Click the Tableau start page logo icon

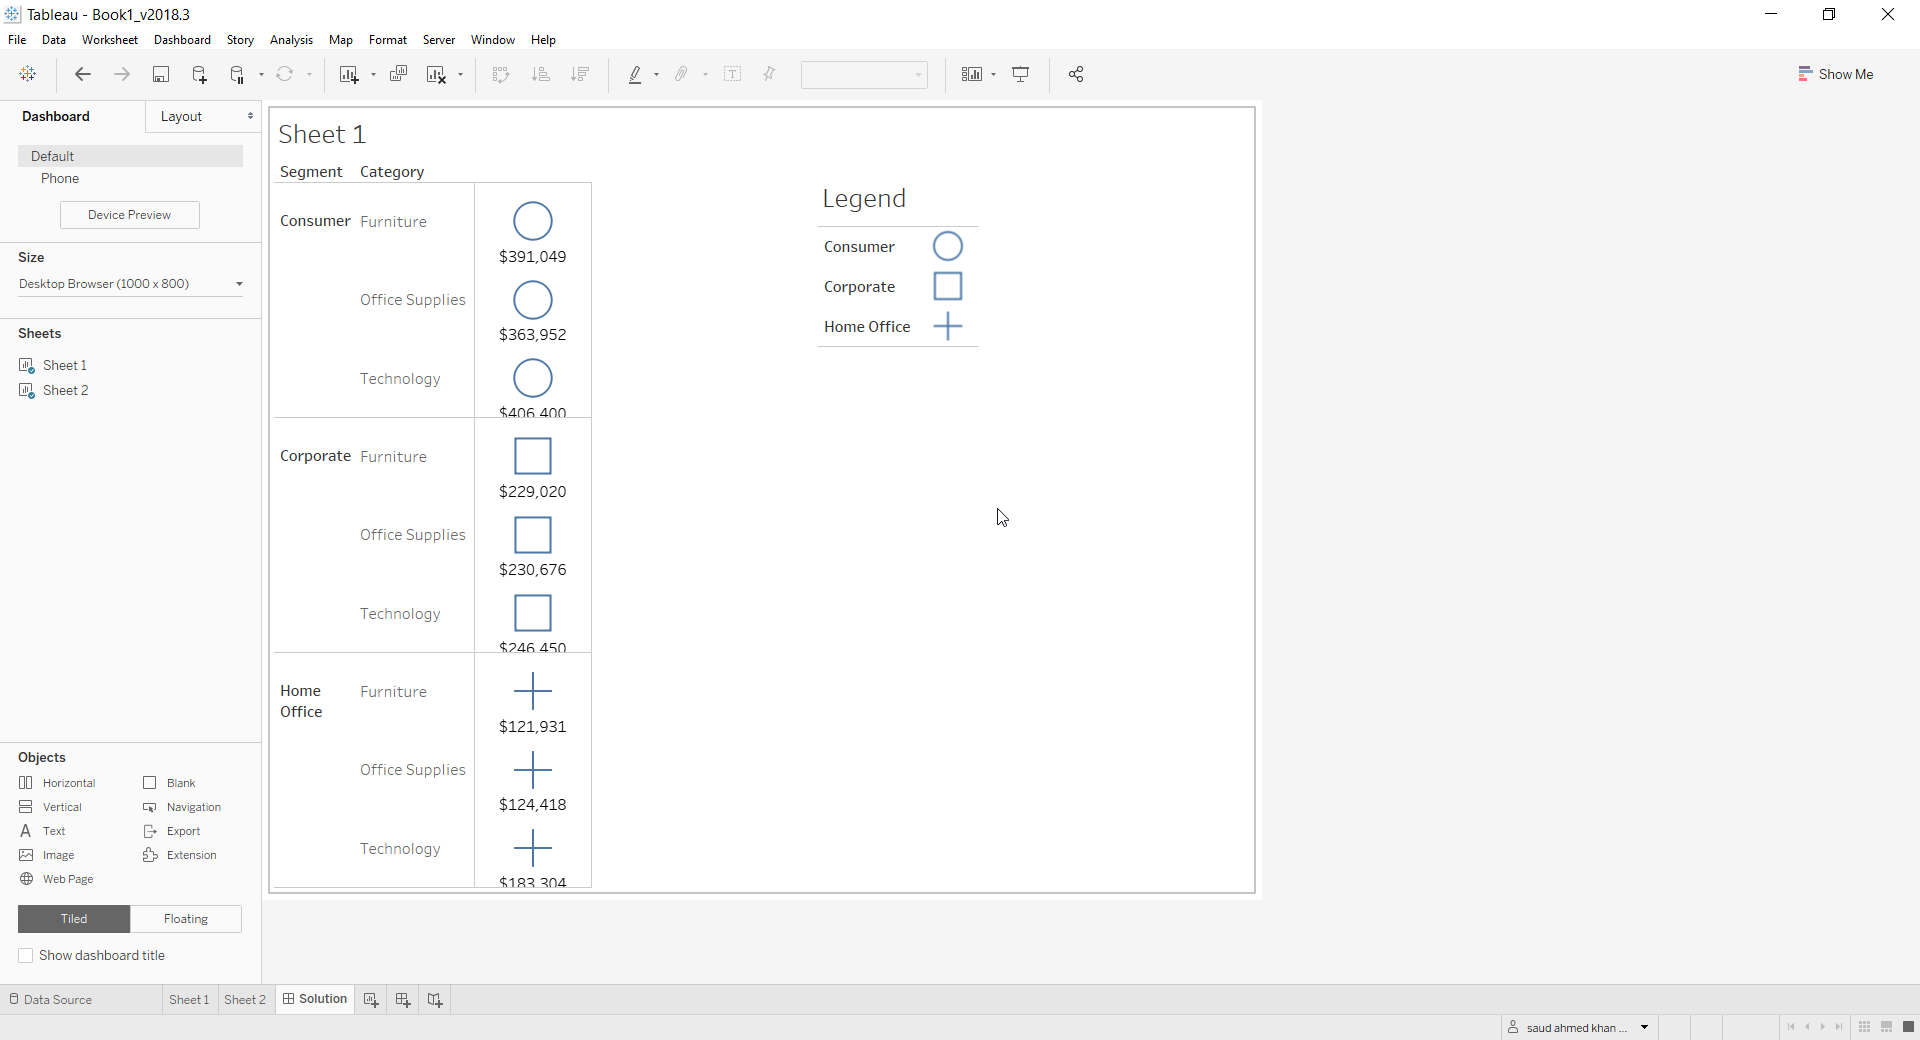[x=28, y=74]
